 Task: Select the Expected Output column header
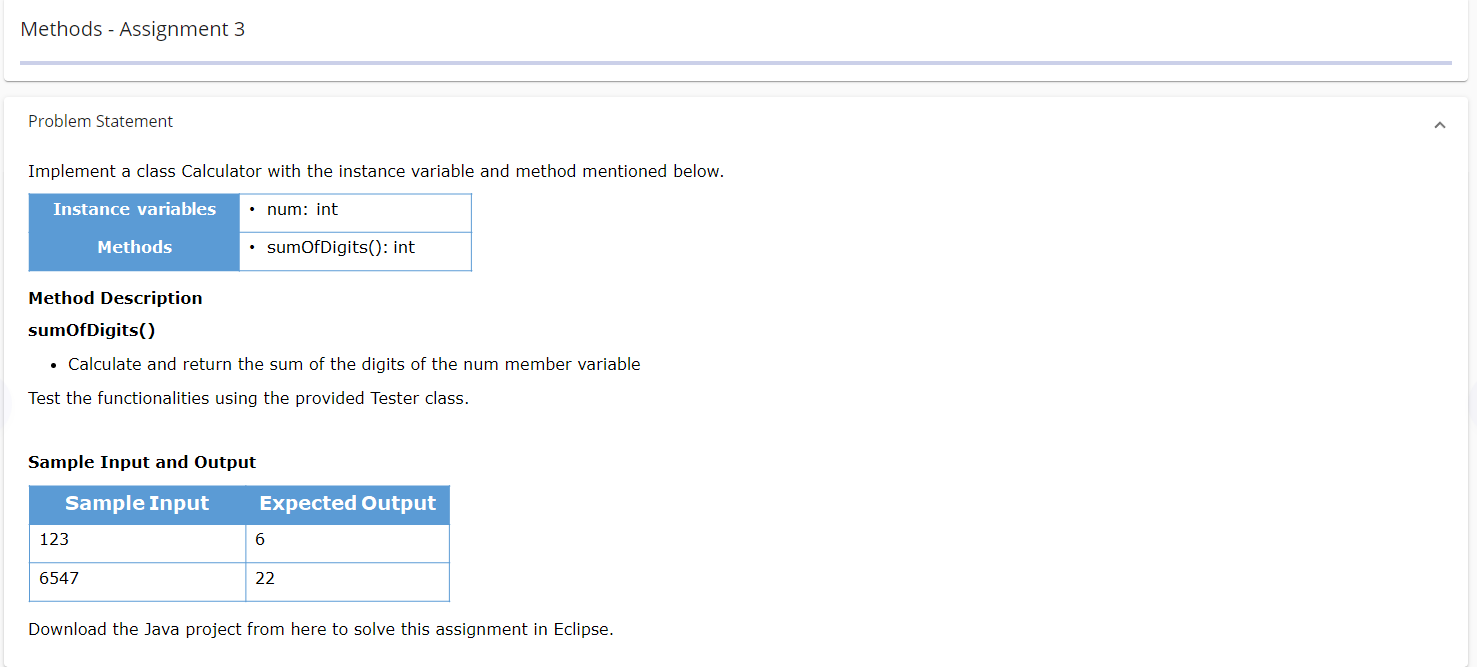(x=348, y=503)
